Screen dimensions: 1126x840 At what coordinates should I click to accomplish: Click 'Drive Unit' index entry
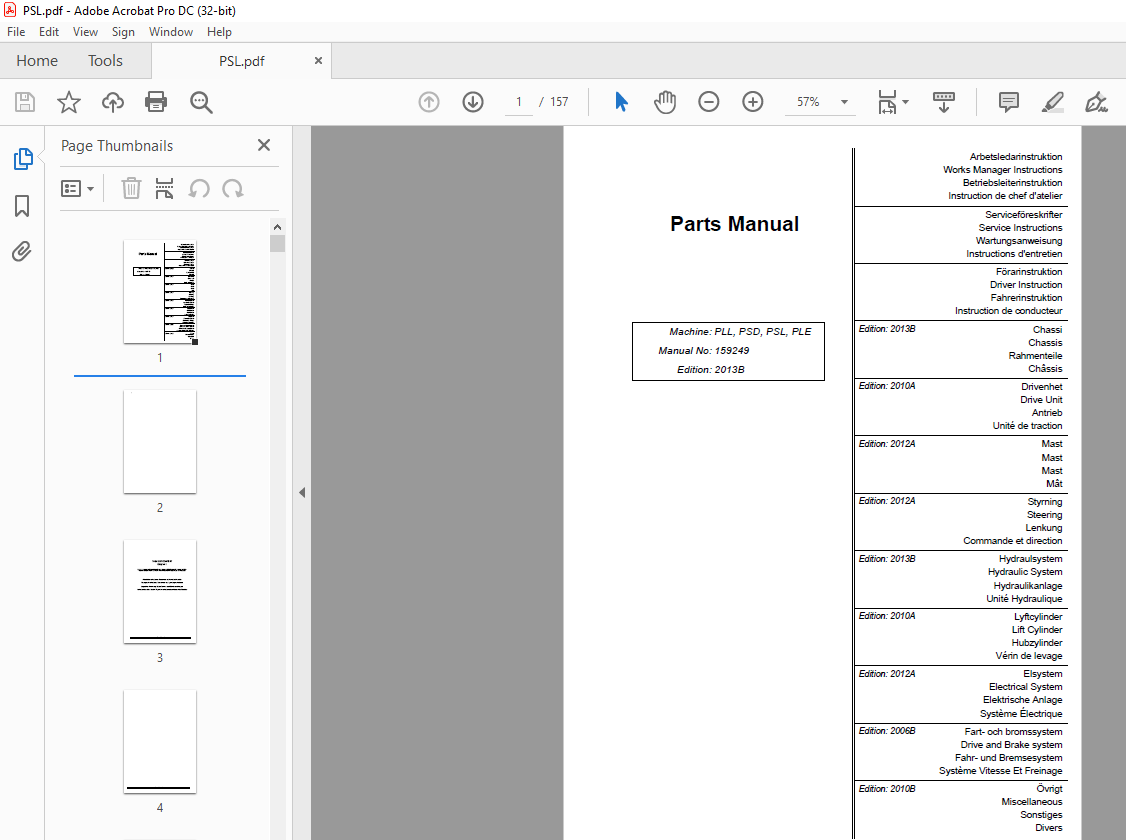(1041, 399)
